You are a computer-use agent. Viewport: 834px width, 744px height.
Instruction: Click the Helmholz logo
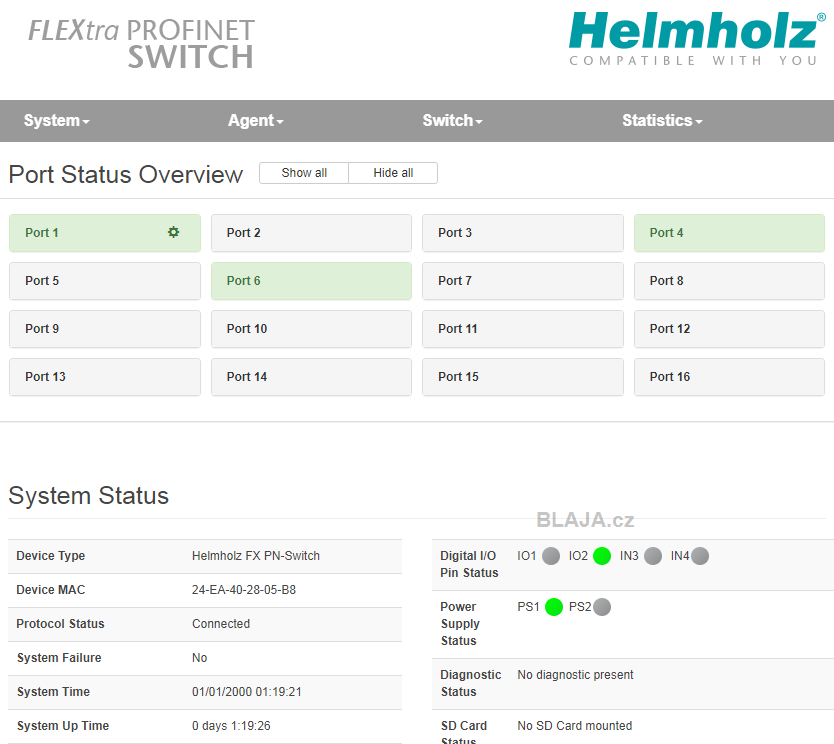tap(697, 38)
